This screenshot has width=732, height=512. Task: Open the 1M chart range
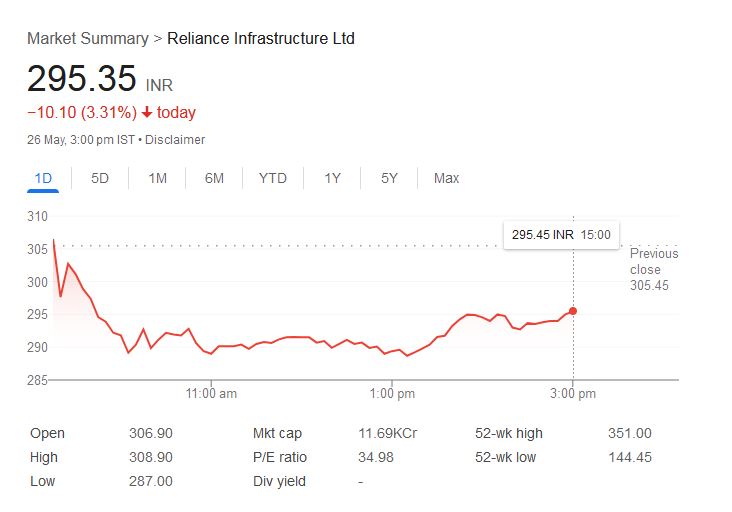(157, 178)
